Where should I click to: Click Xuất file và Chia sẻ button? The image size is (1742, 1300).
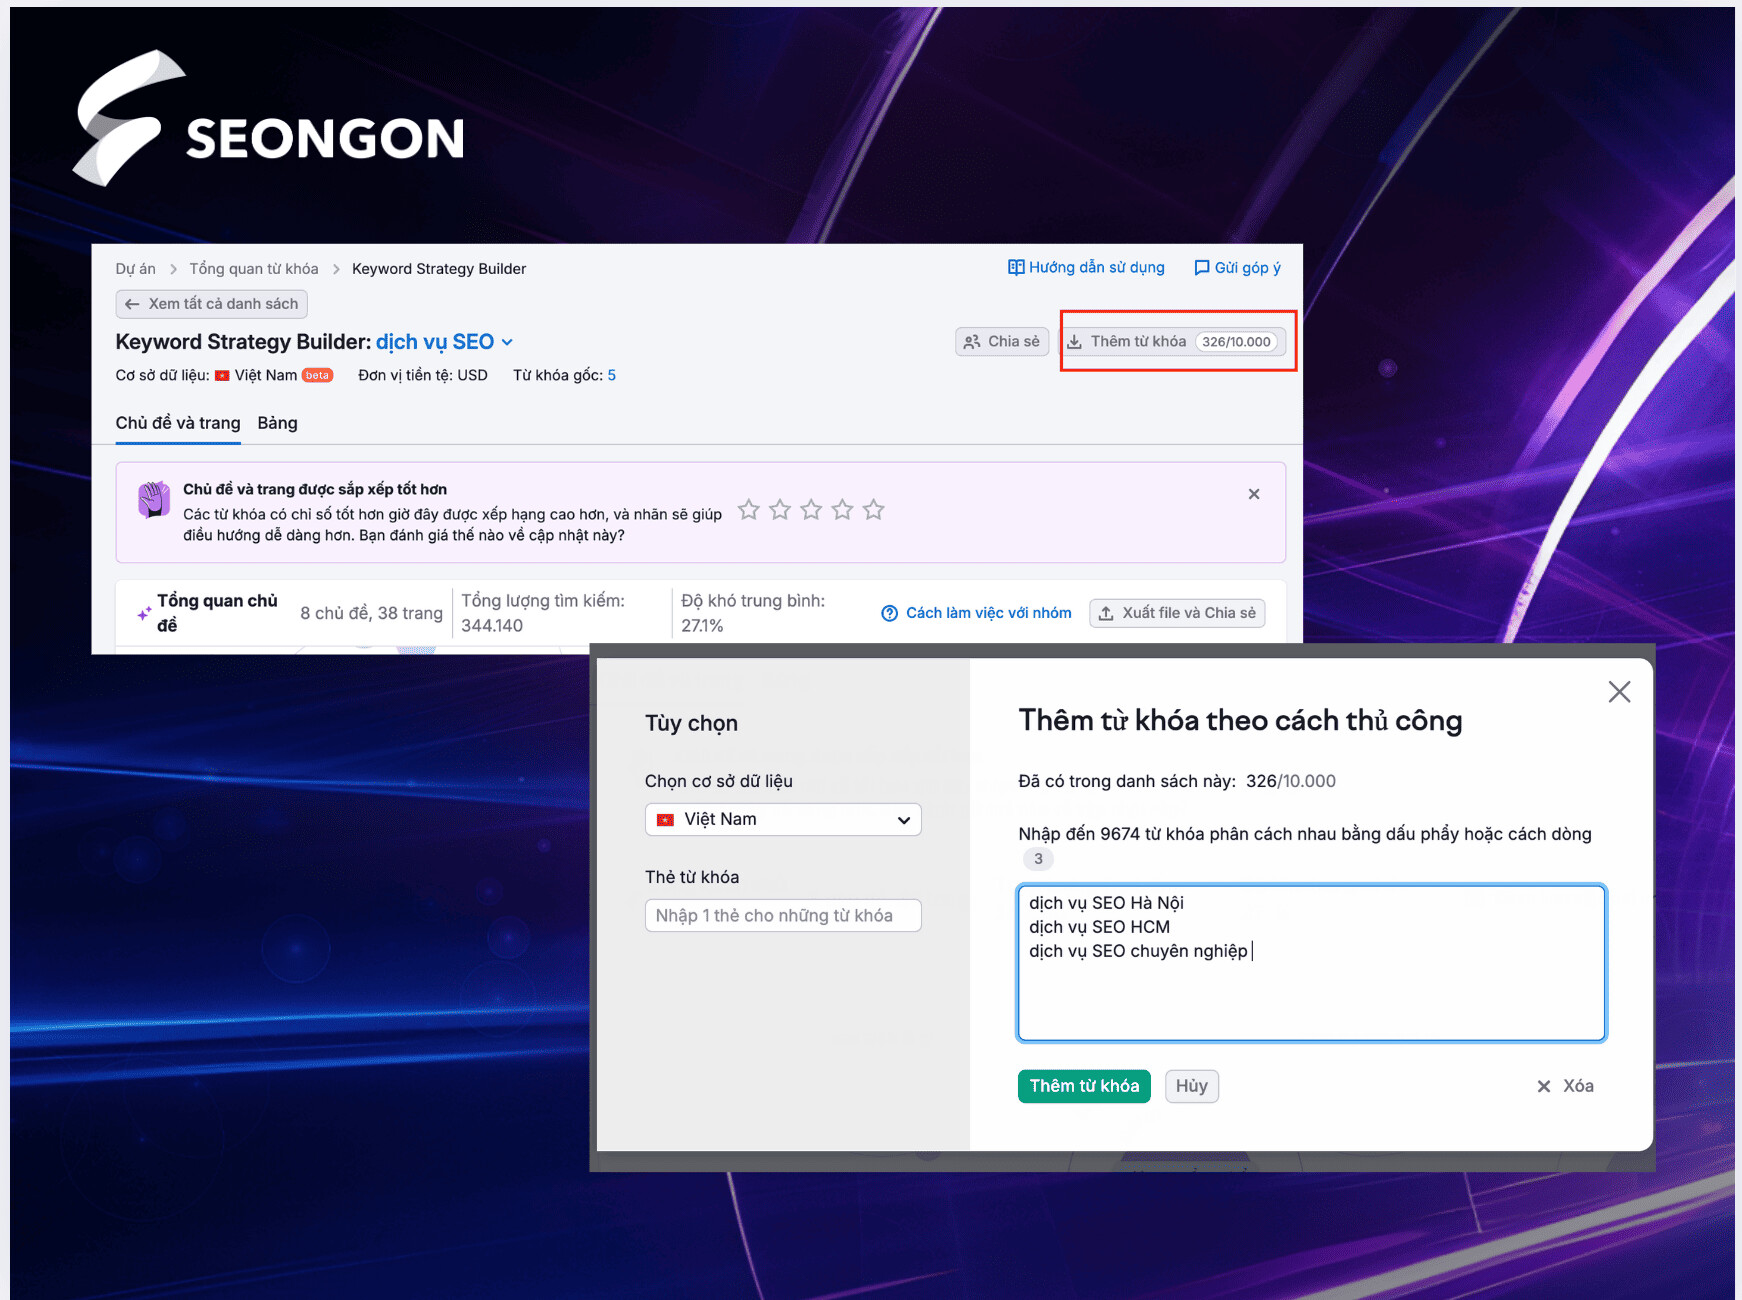click(1177, 613)
